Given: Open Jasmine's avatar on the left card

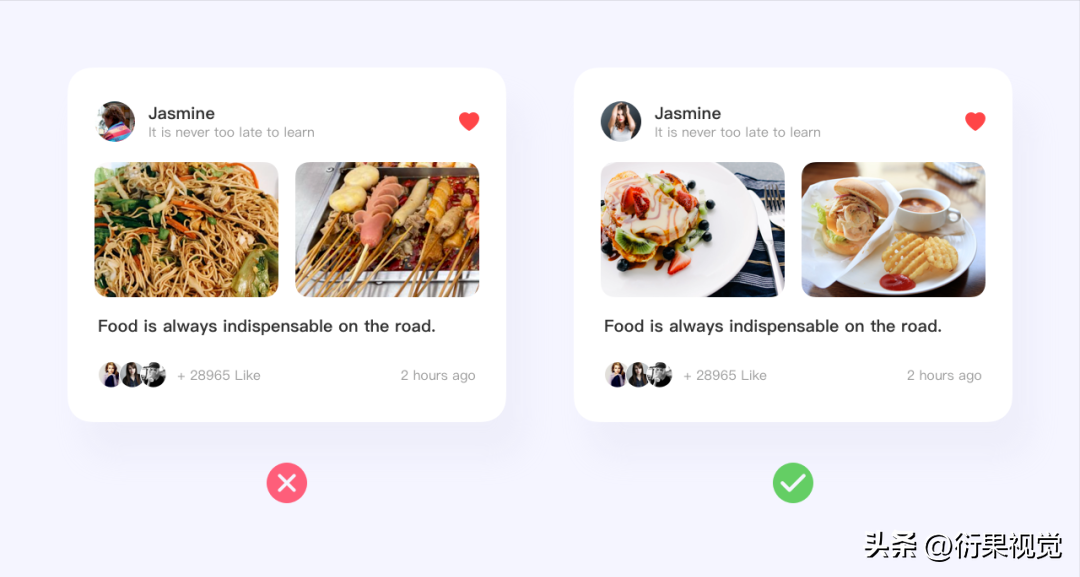Looking at the screenshot, I should pos(115,122).
